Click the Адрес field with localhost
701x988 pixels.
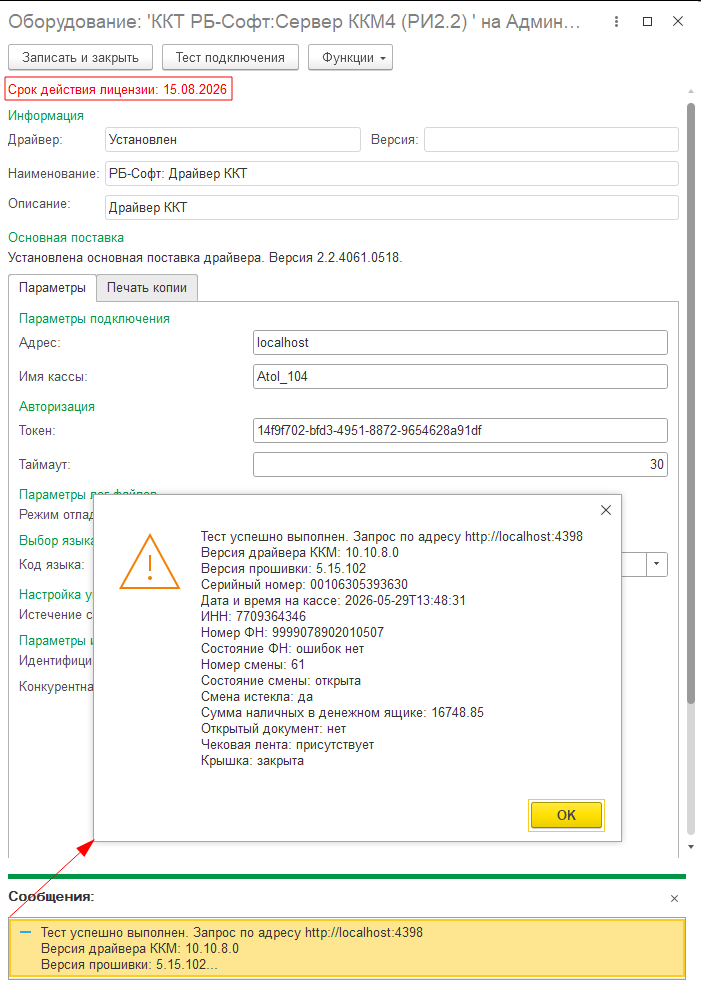[x=460, y=343]
